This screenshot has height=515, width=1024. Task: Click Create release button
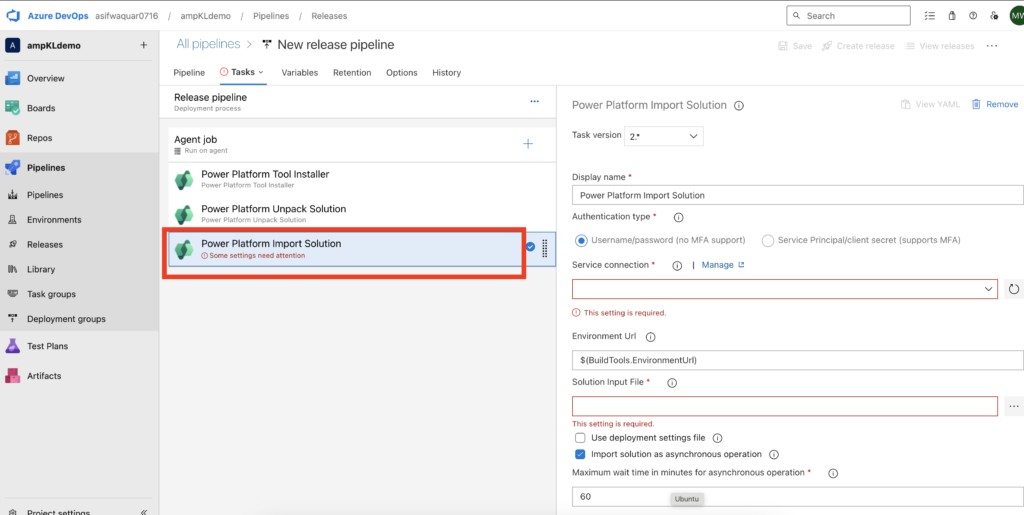(859, 46)
